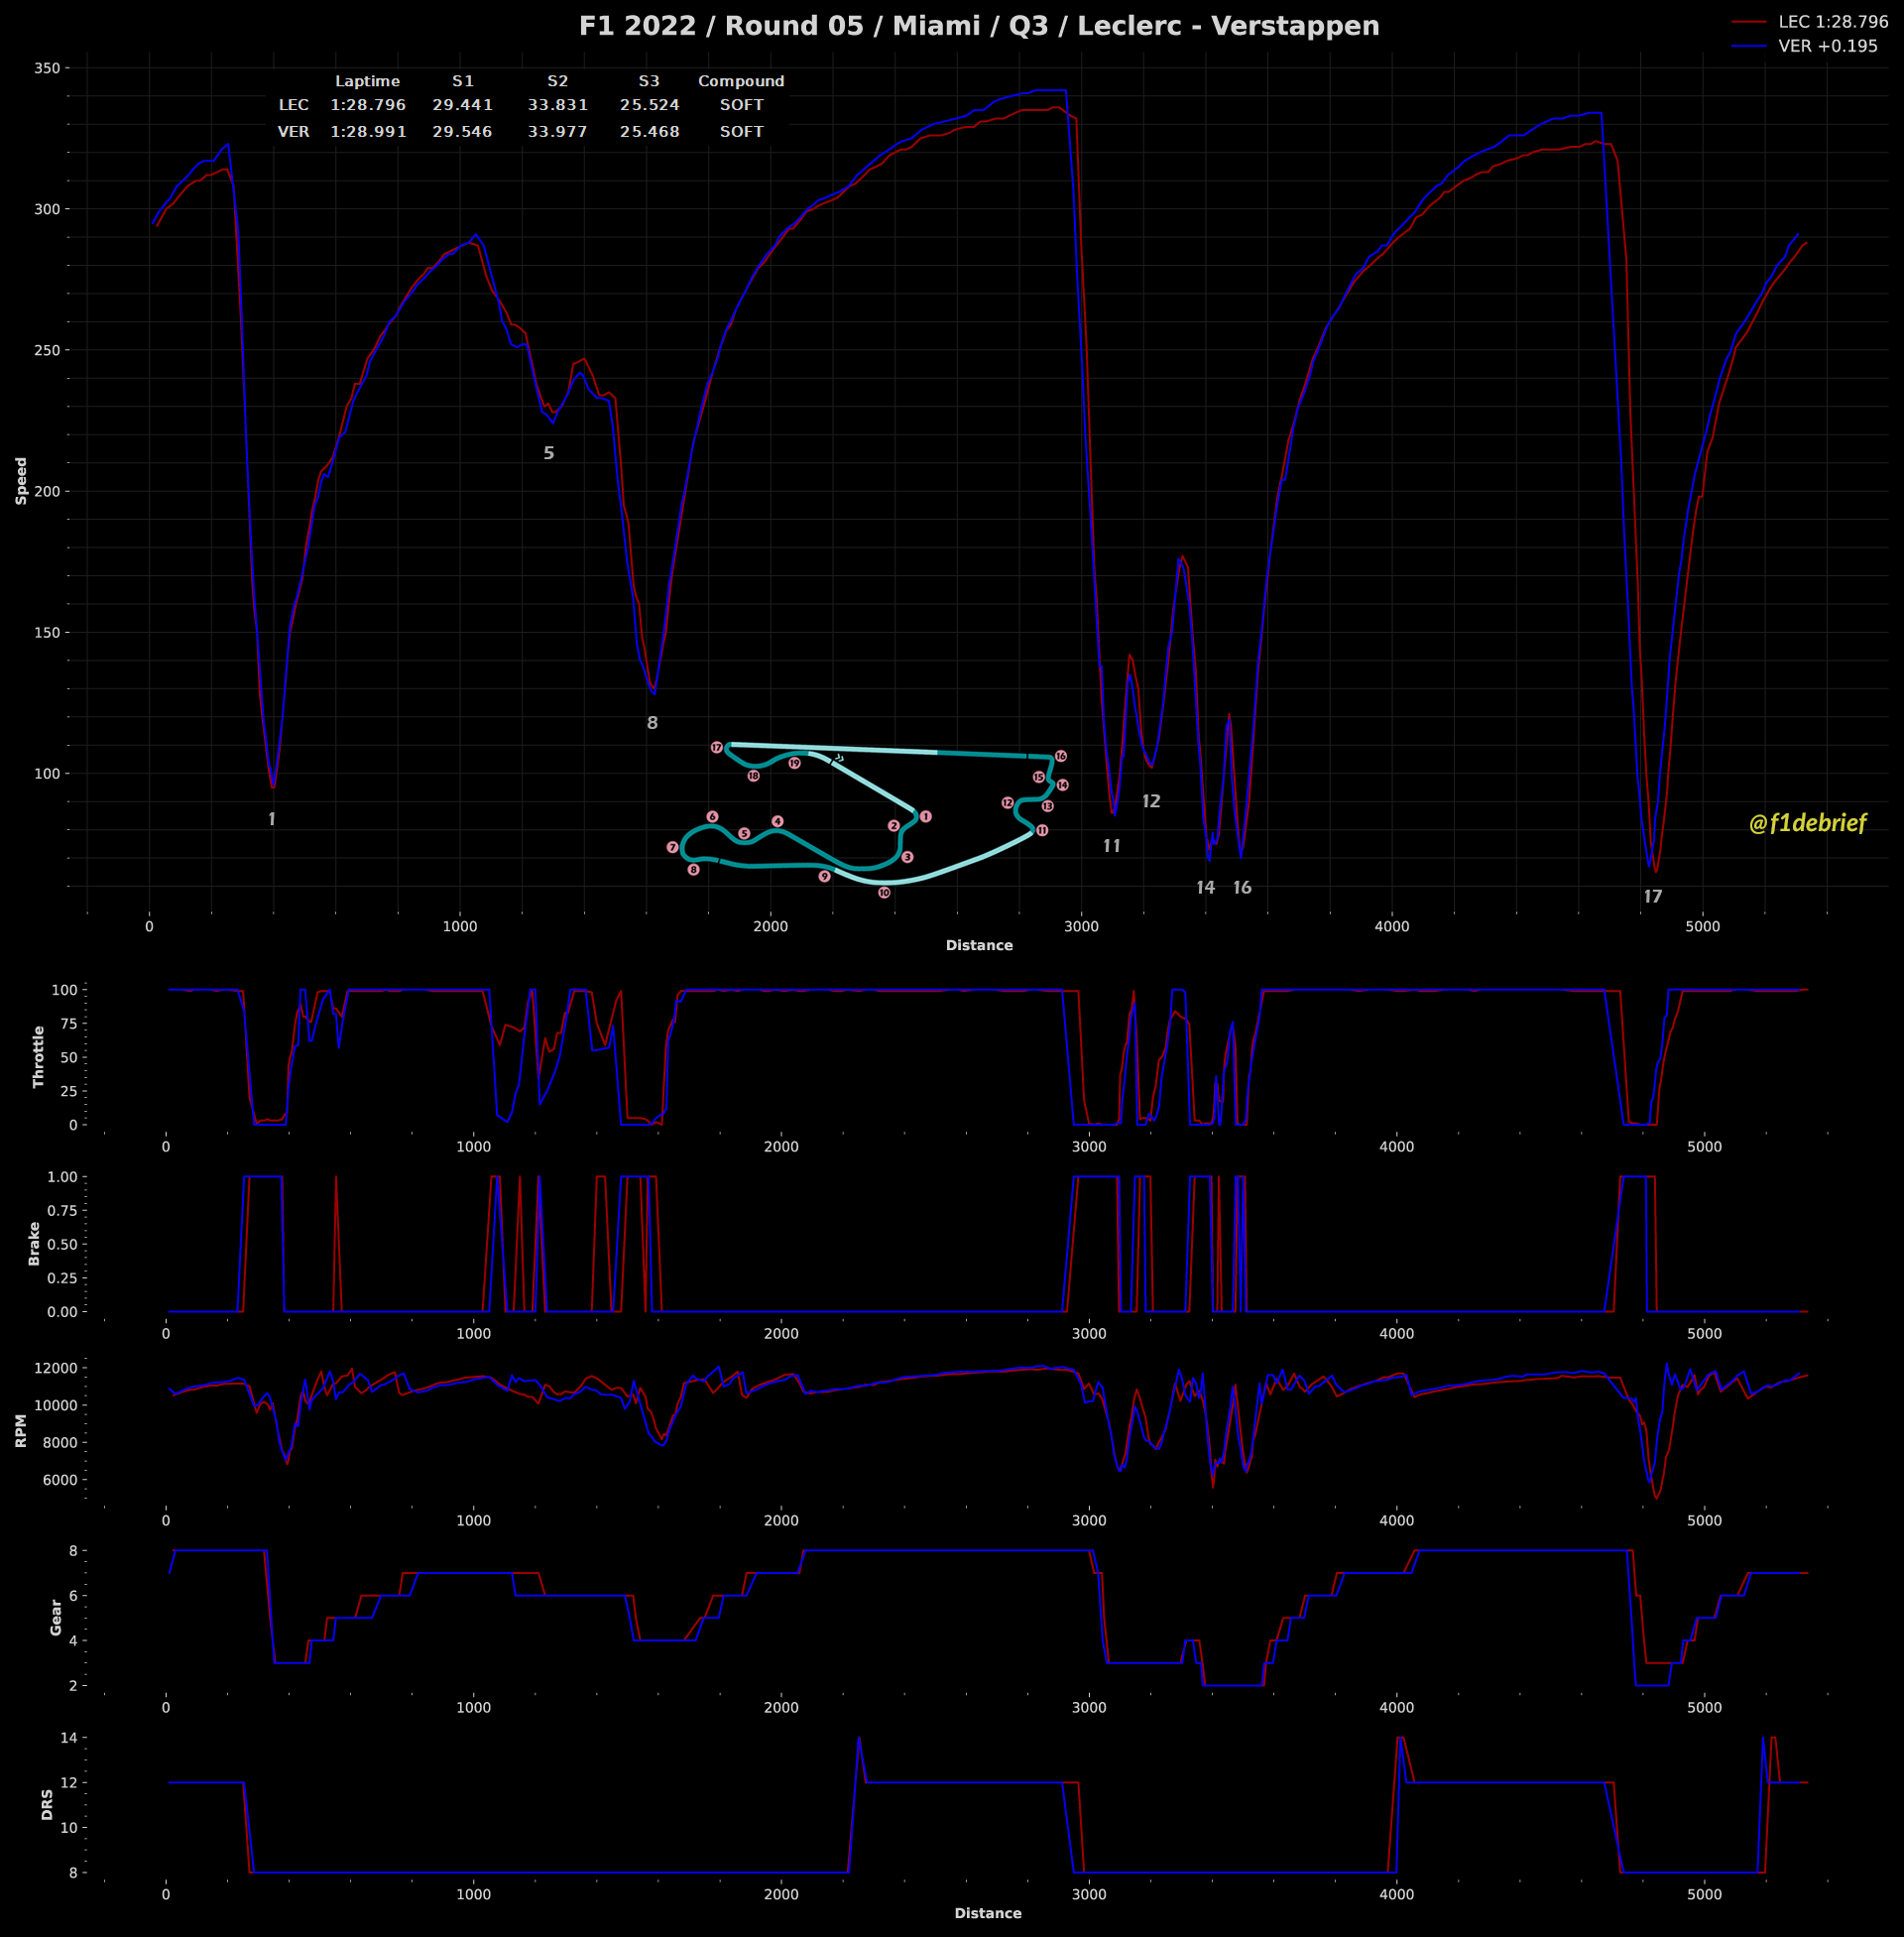Screen dimensions: 1904x1937
Task: Click turn 10 marker on track map
Action: (884, 892)
